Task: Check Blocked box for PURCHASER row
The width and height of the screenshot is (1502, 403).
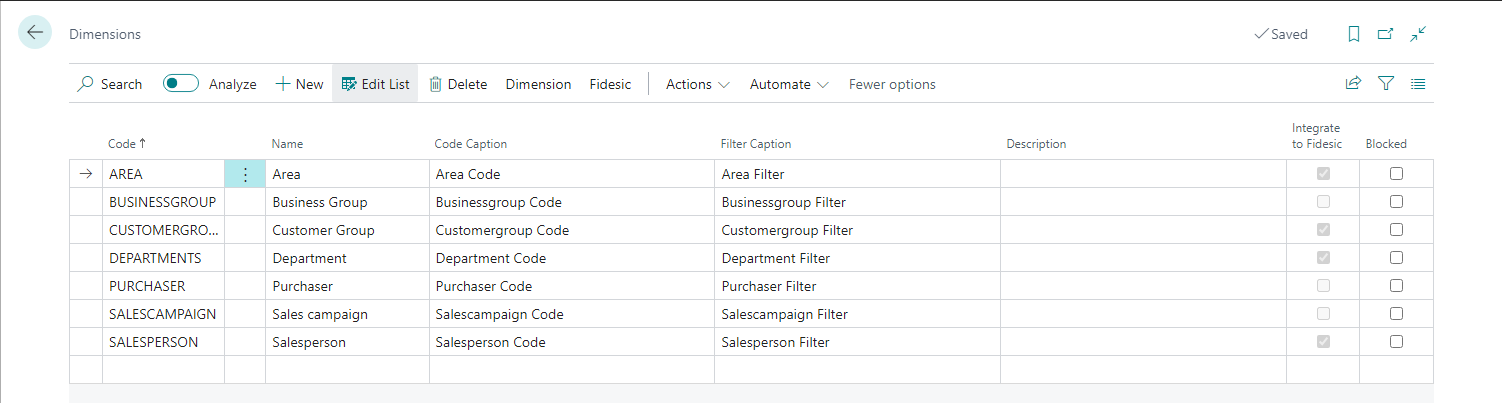Action: click(x=1396, y=286)
